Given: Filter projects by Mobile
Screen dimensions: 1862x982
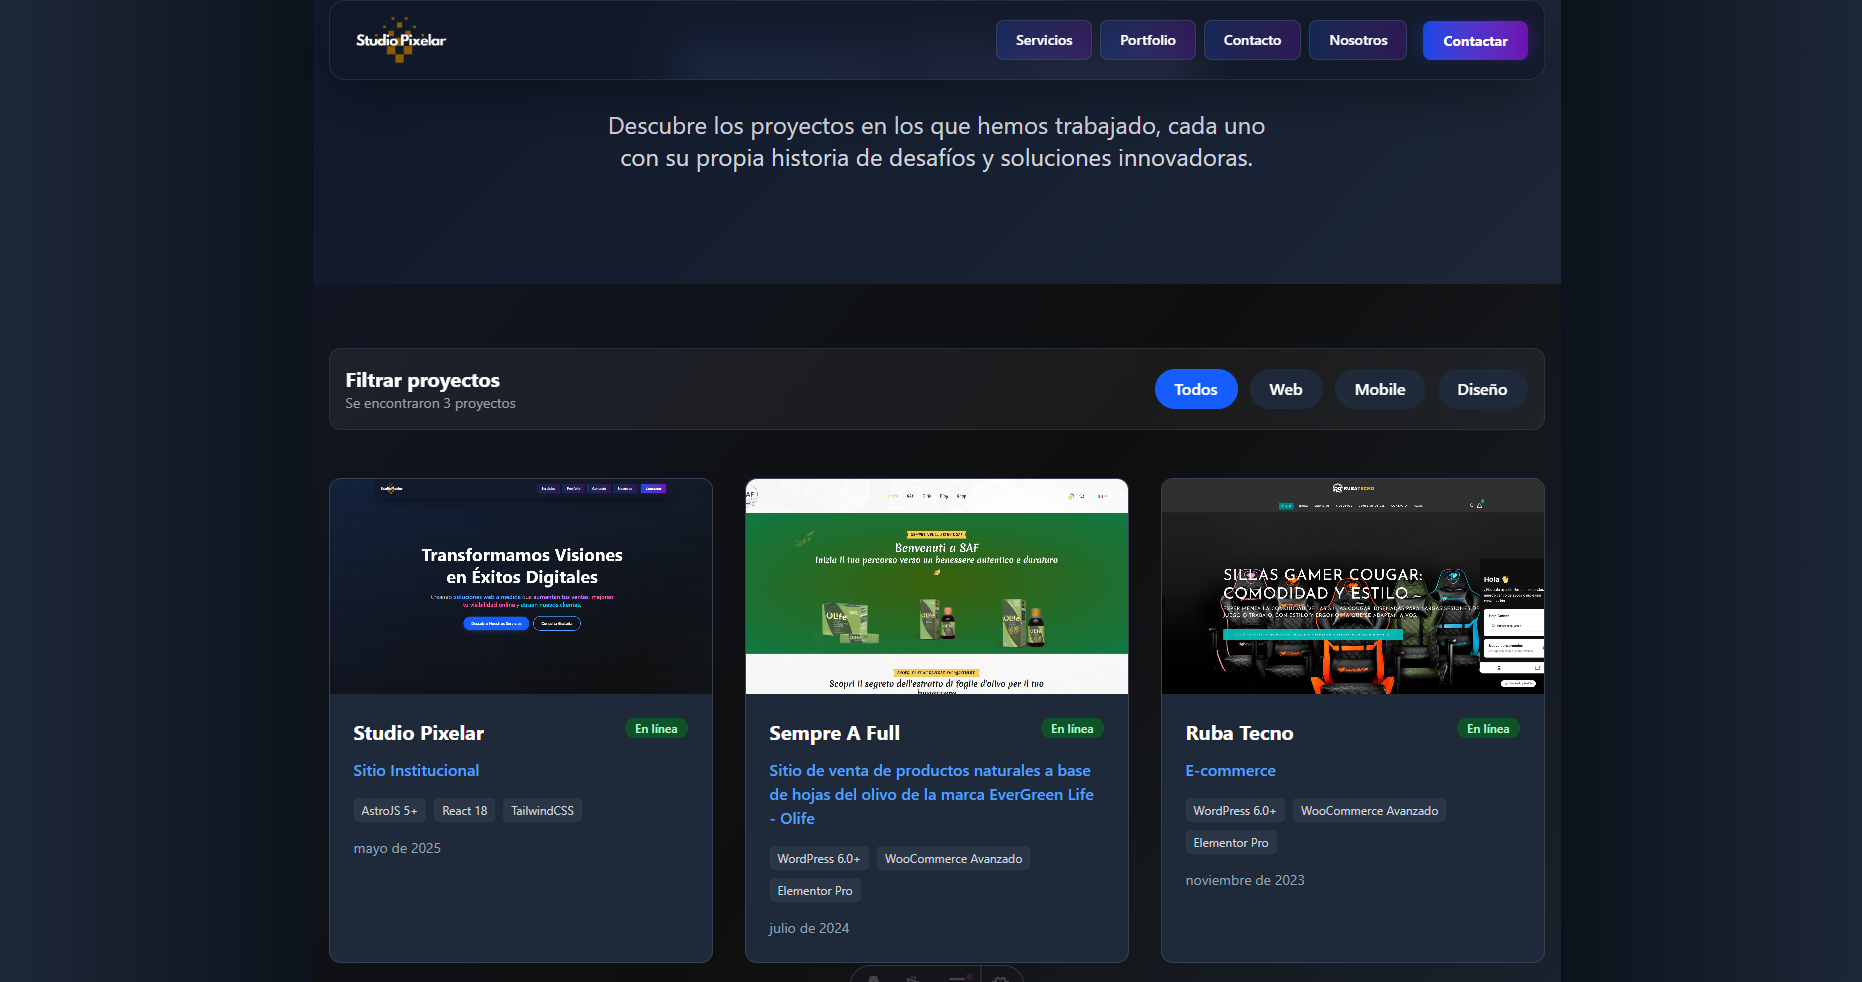Looking at the screenshot, I should 1379,389.
